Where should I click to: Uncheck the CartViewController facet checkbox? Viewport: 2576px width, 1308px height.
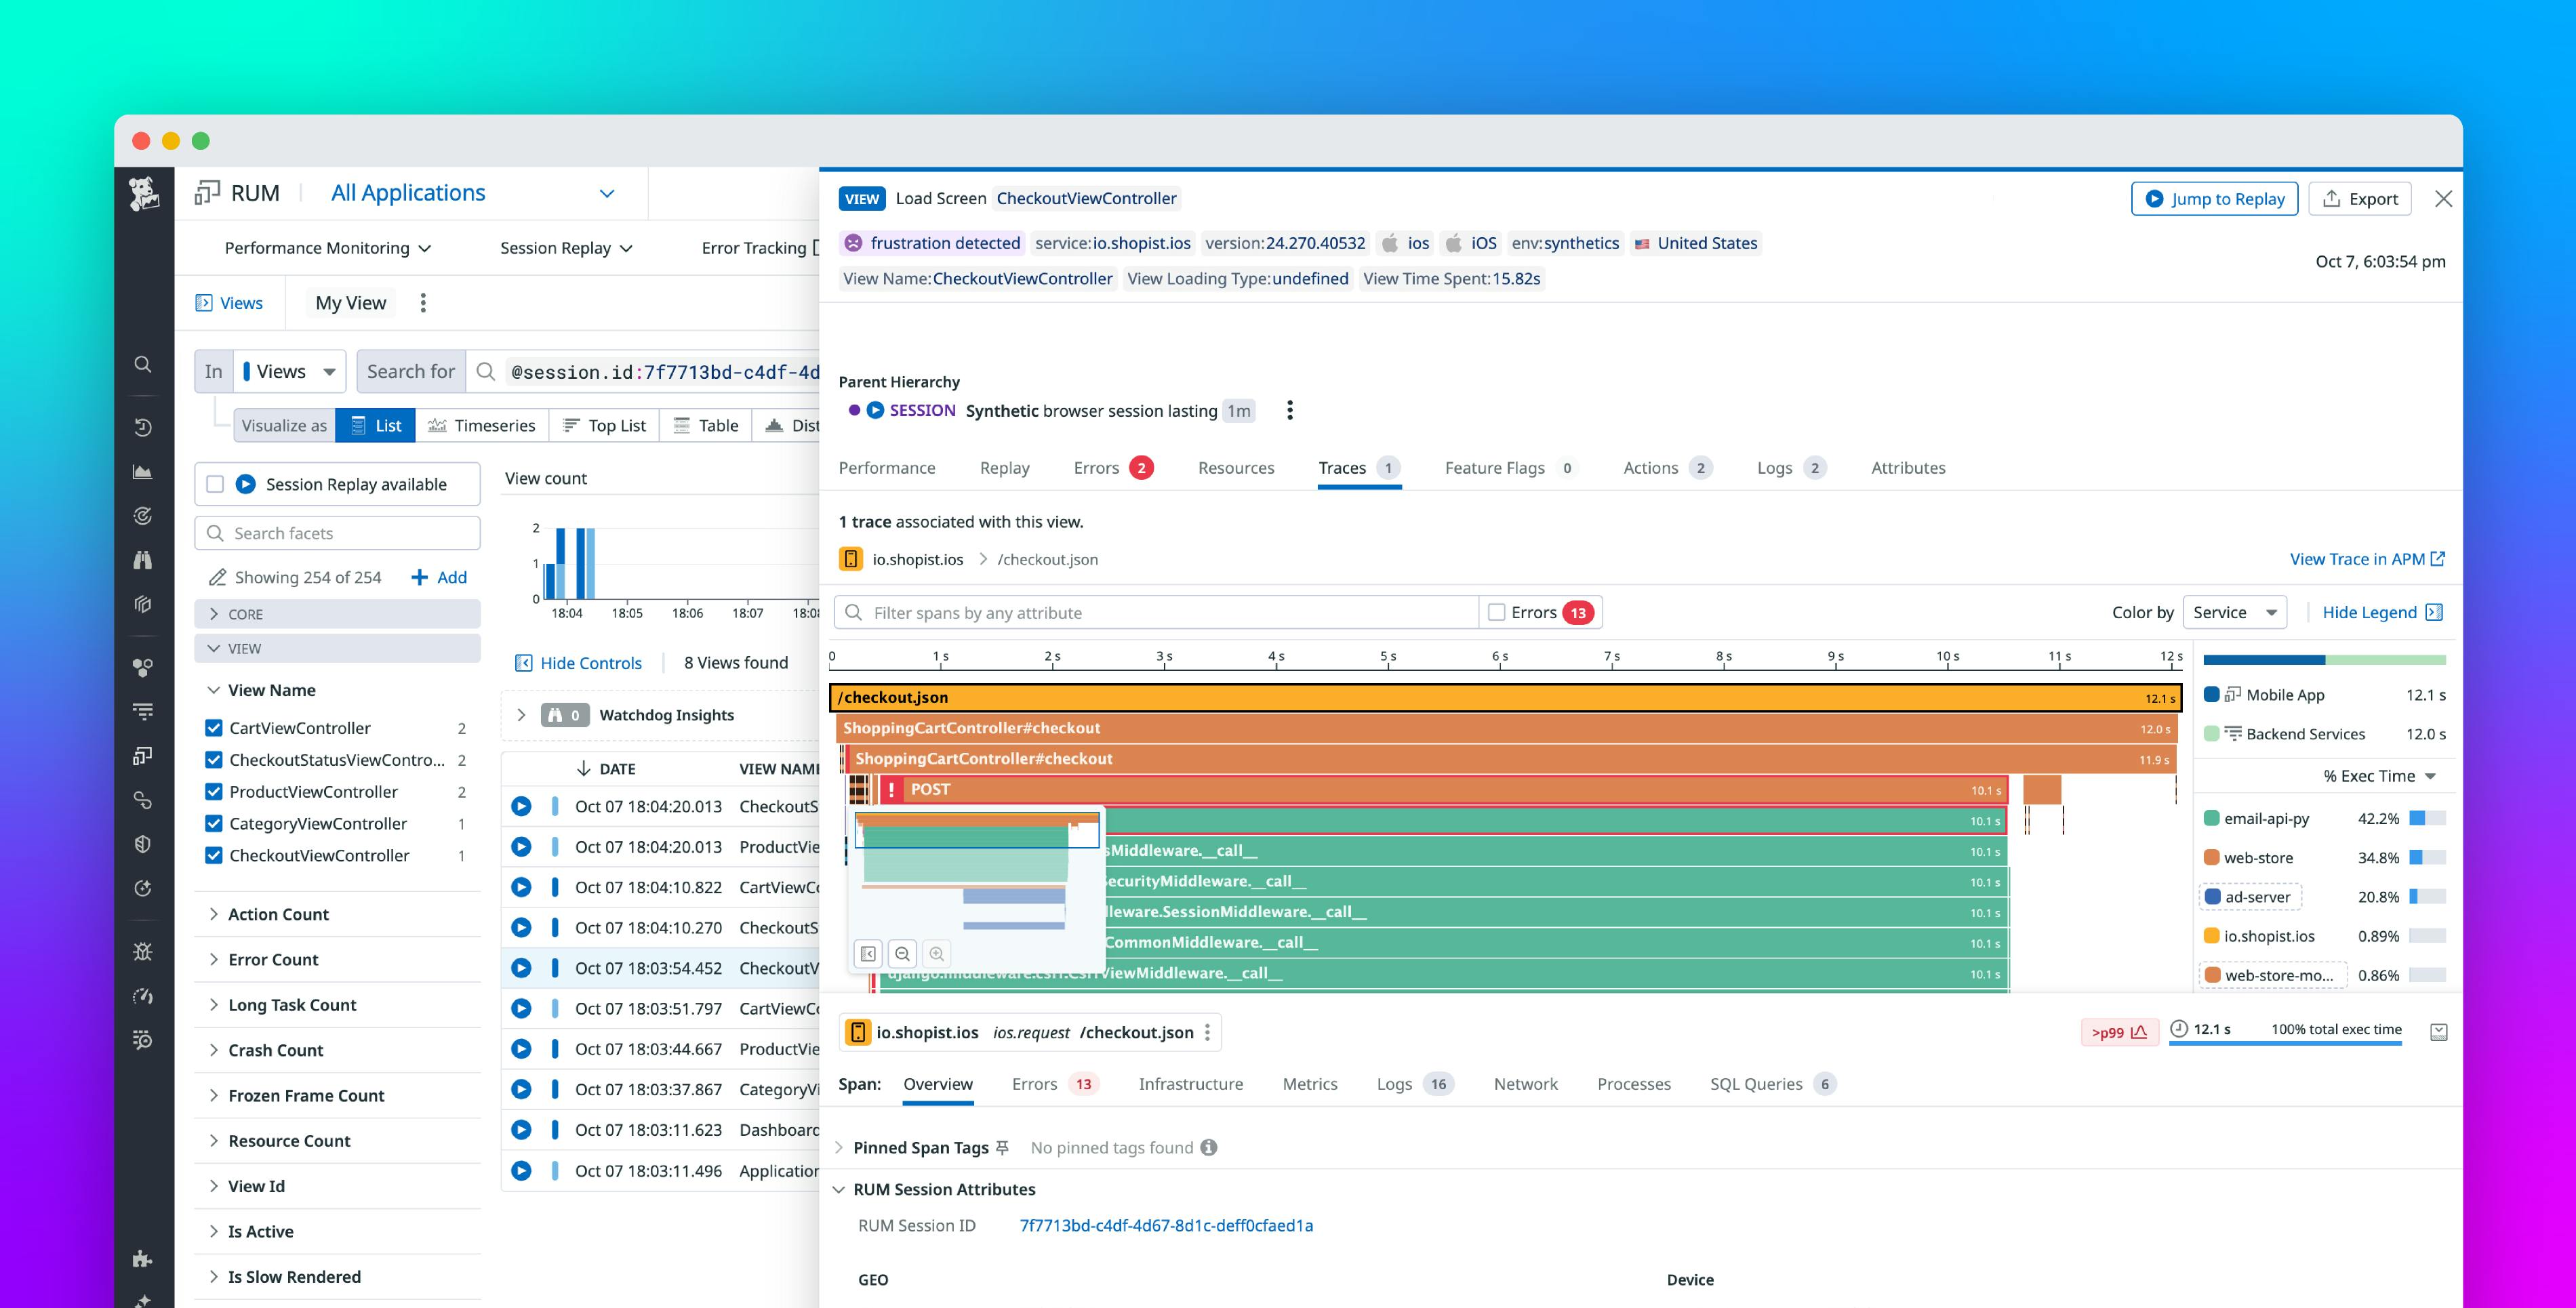pos(214,727)
